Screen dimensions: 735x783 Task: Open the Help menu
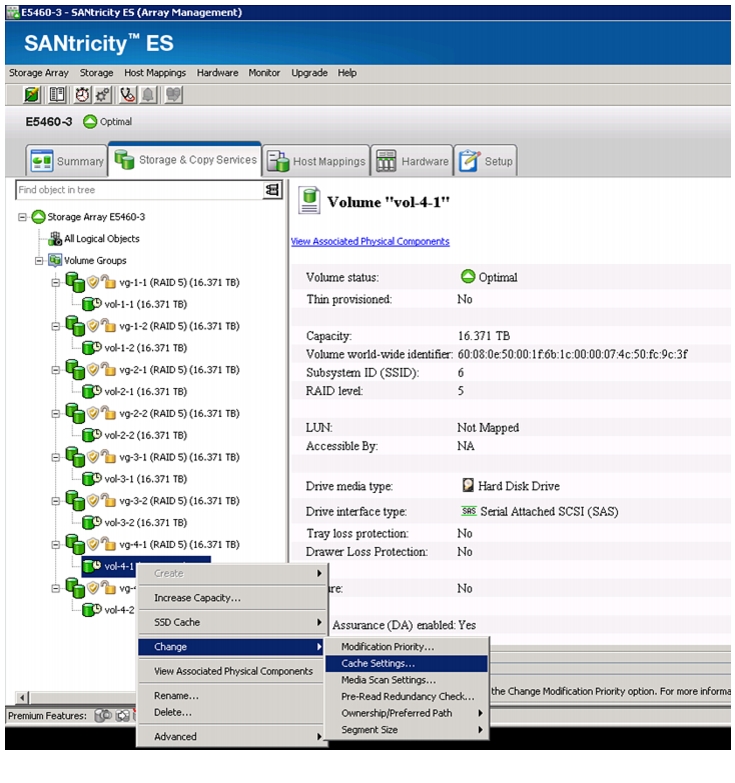pyautogui.click(x=347, y=73)
